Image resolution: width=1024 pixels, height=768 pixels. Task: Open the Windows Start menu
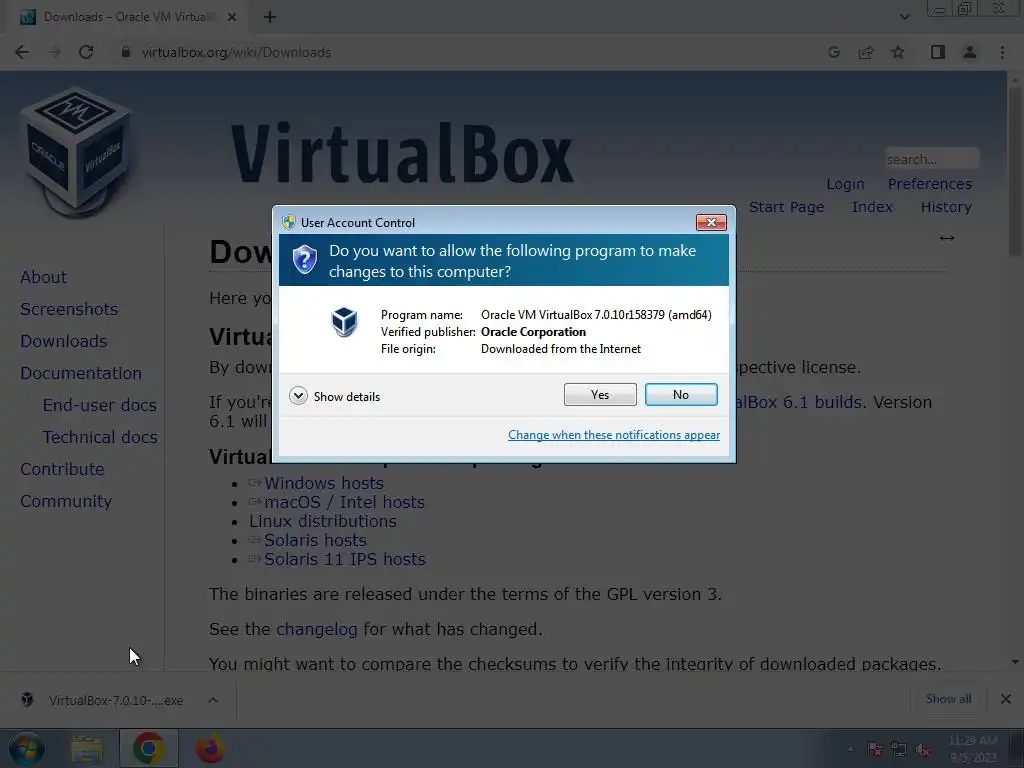[x=27, y=748]
